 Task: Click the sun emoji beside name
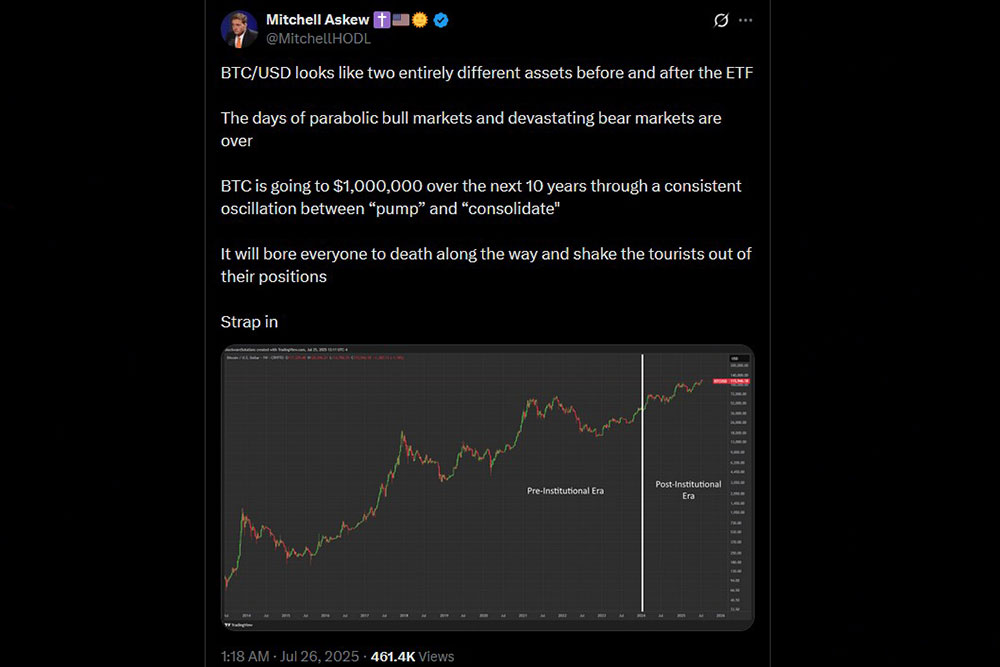(419, 20)
